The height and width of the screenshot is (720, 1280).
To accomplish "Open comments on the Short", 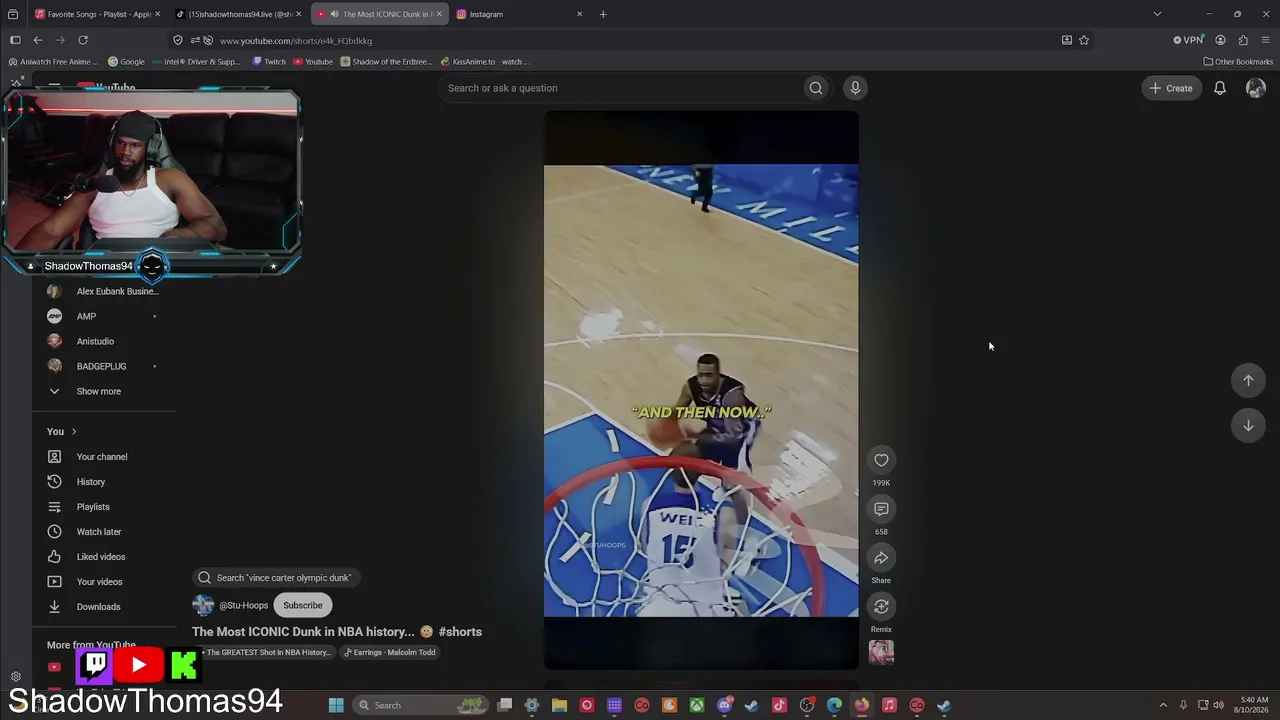I will click(x=881, y=509).
